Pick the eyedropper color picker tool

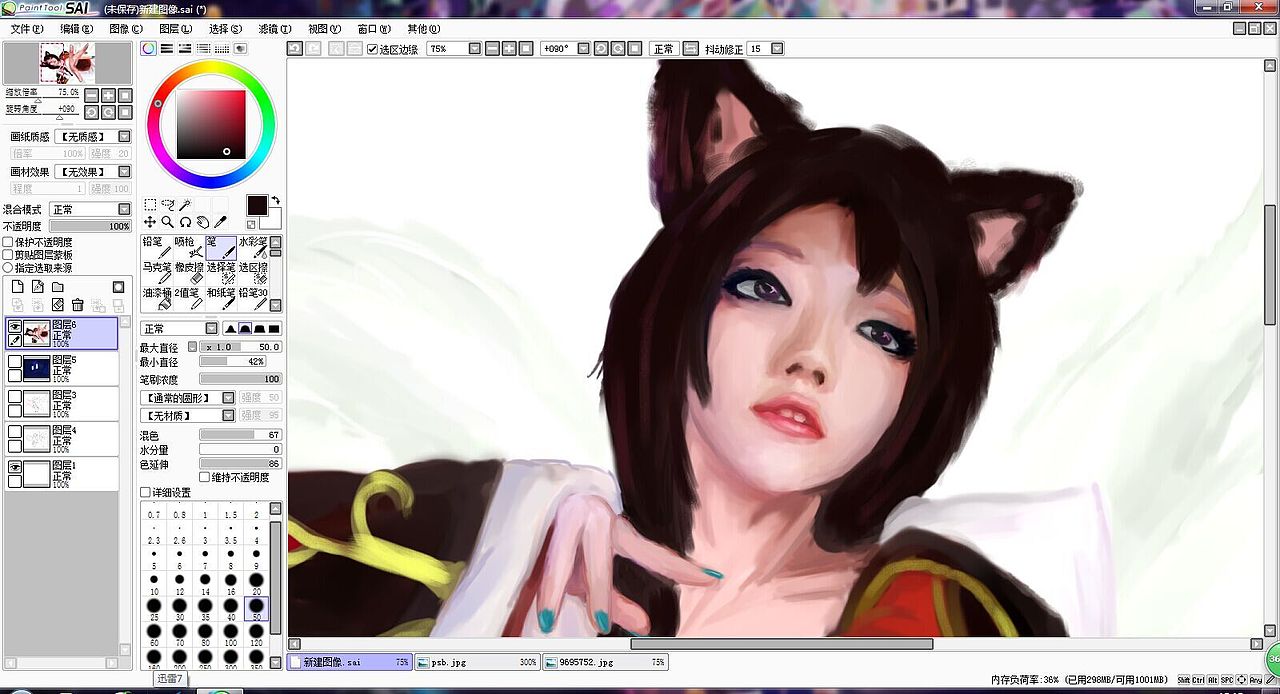point(221,222)
